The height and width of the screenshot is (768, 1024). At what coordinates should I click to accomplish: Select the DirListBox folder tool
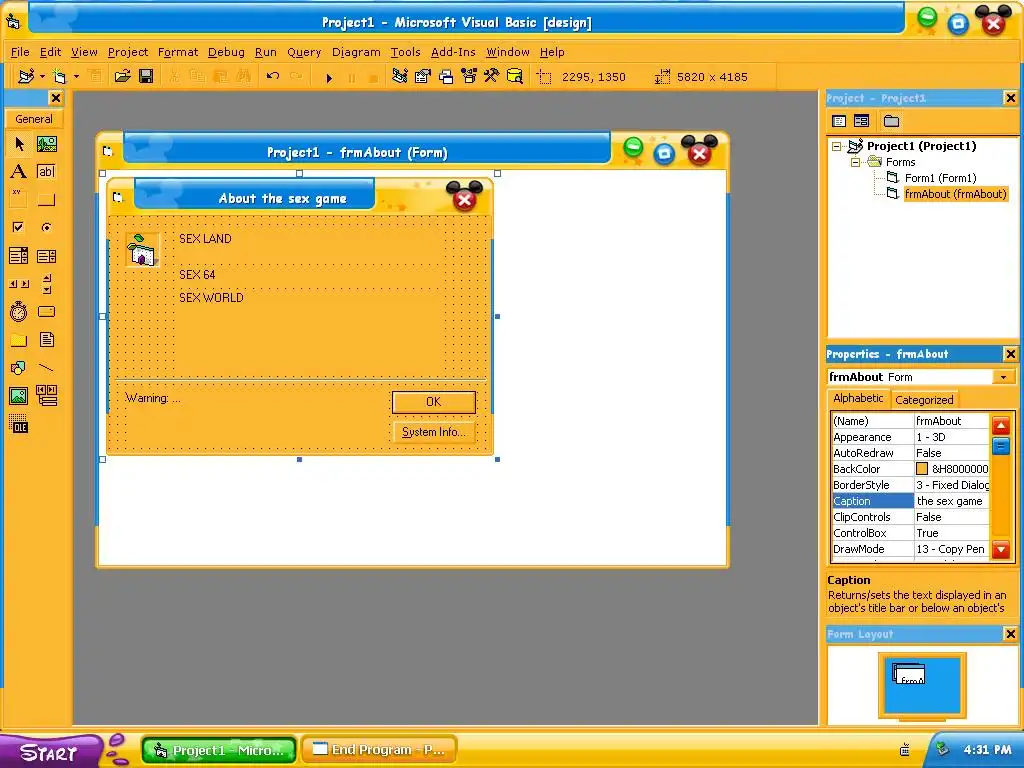tap(19, 340)
